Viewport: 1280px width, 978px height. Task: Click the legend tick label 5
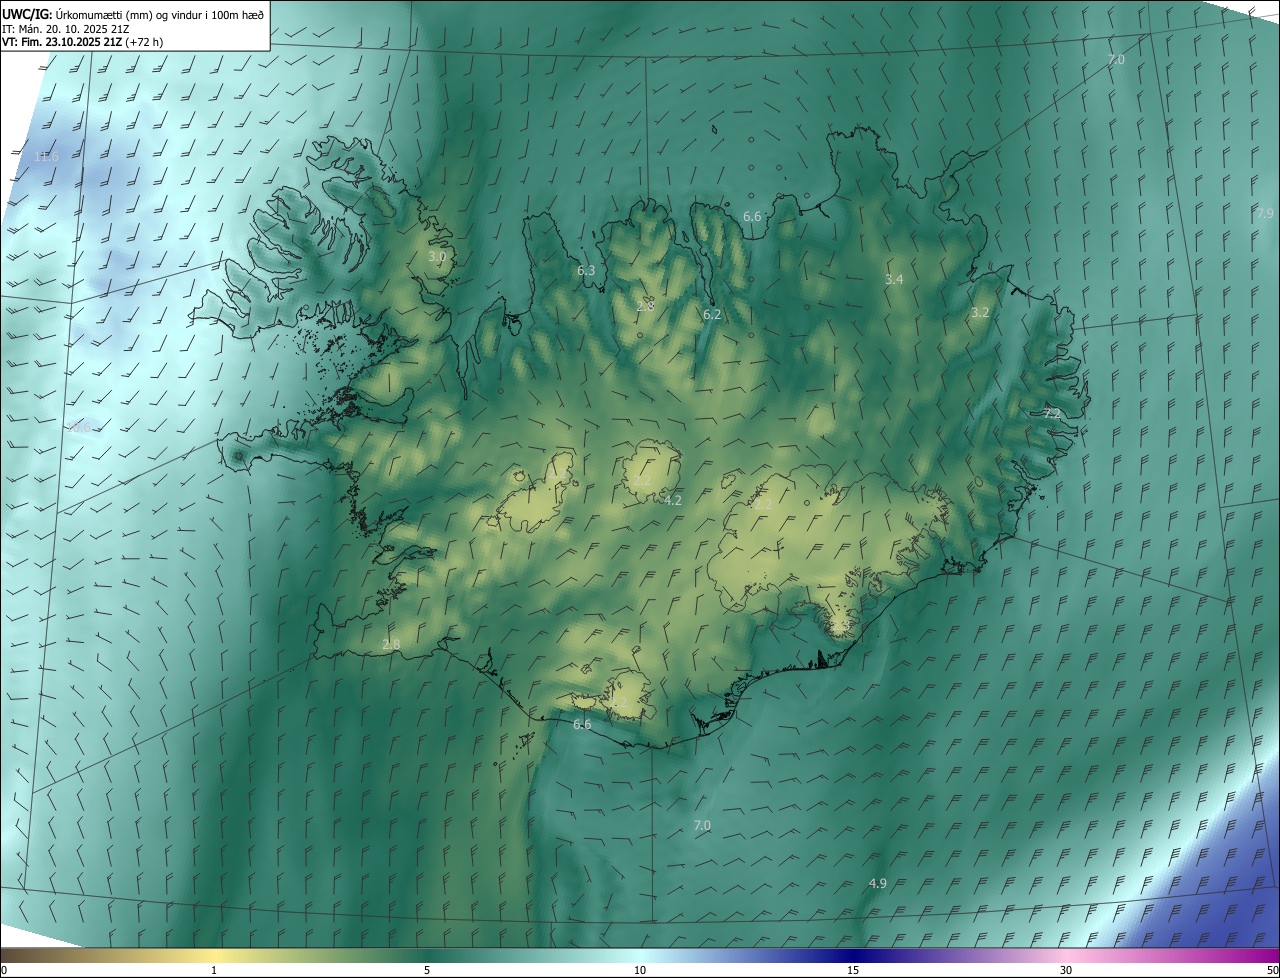click(427, 970)
